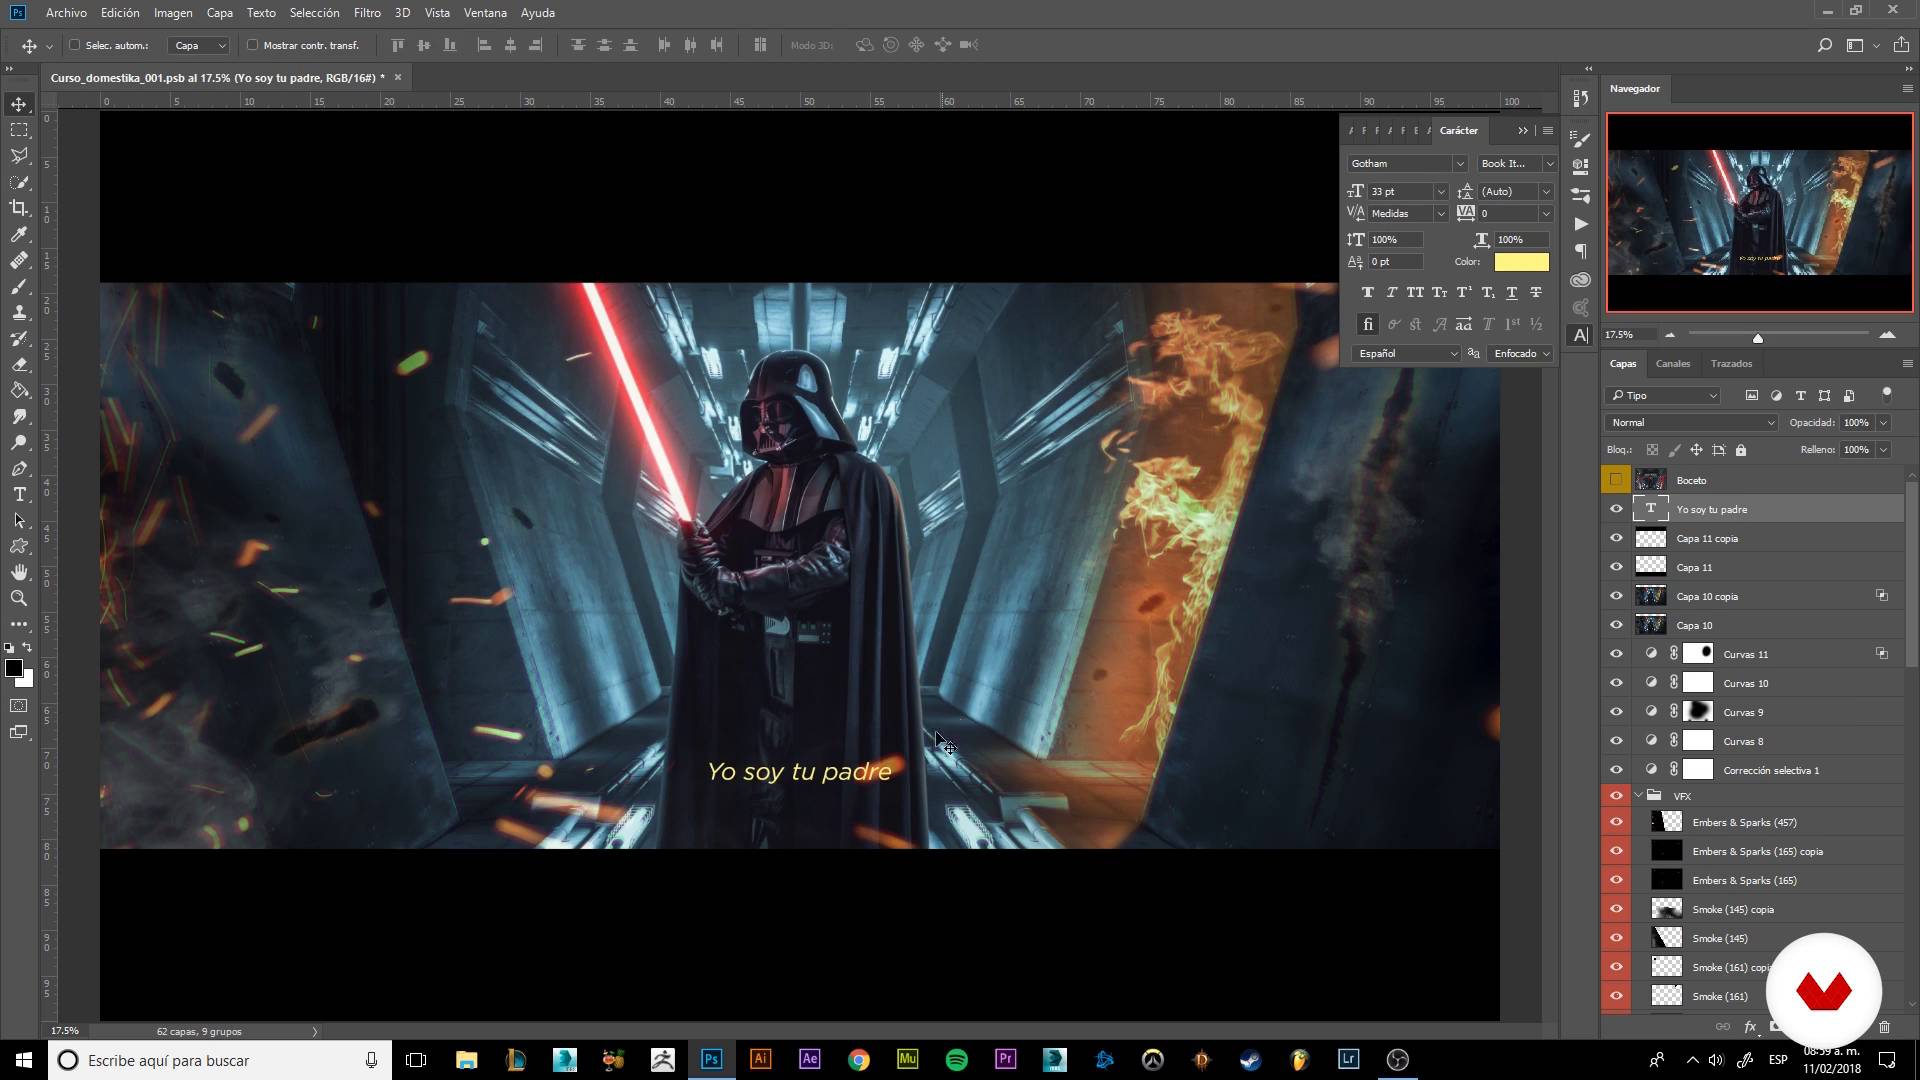Open the Enfocado anti-aliasing dropdown

coord(1520,354)
